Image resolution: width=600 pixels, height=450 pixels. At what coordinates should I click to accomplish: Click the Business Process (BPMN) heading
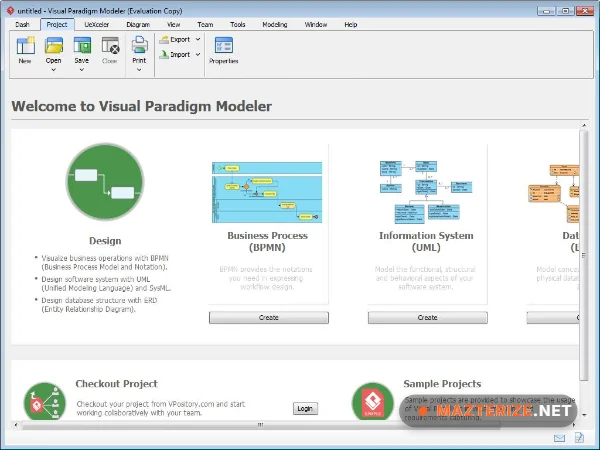point(267,241)
